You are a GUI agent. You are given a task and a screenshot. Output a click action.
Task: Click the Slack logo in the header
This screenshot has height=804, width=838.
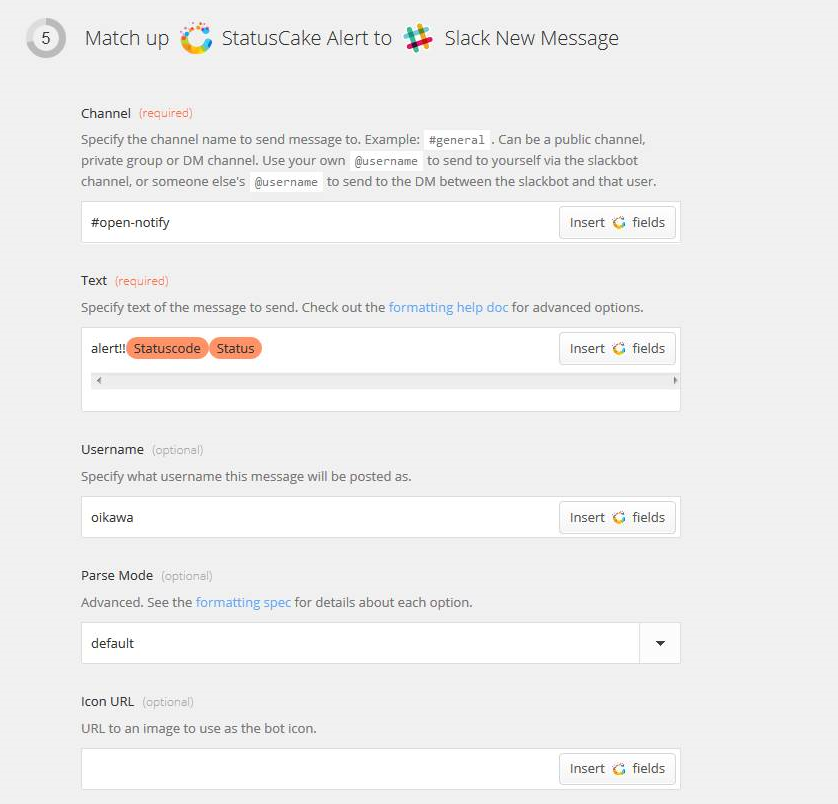pyautogui.click(x=418, y=38)
